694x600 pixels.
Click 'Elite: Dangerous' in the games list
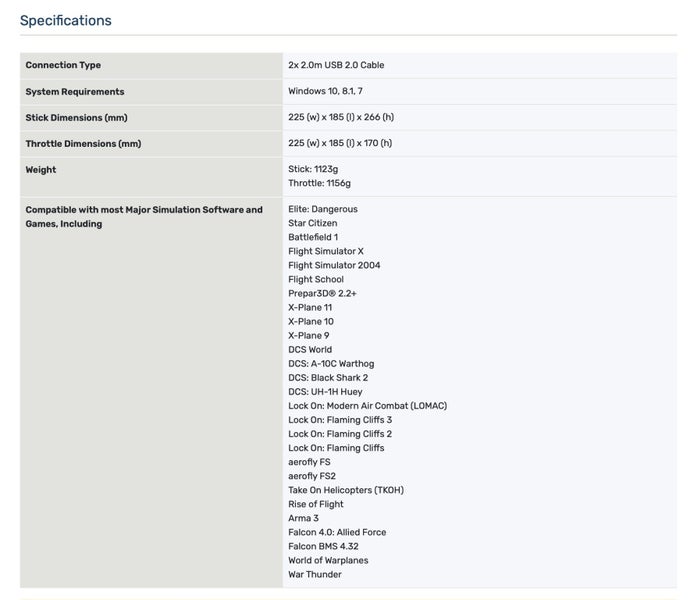323,209
